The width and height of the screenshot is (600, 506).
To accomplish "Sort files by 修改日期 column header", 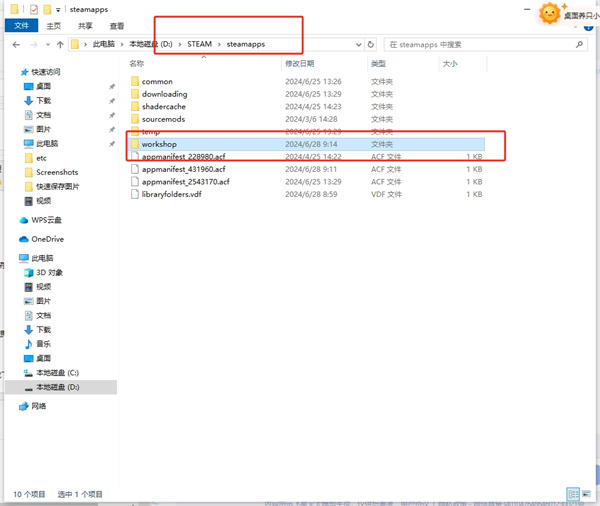I will [x=300, y=64].
